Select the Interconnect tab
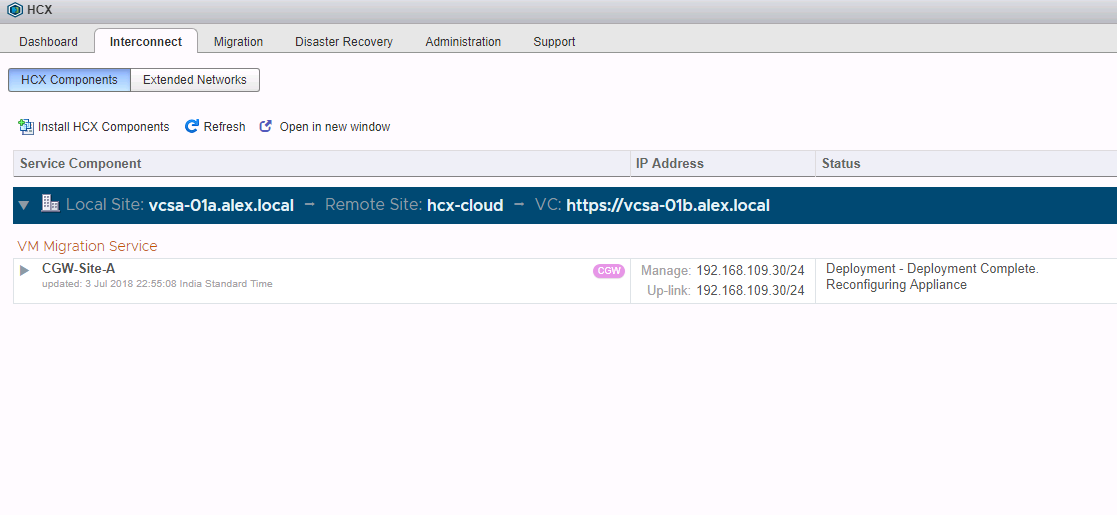 pos(146,42)
